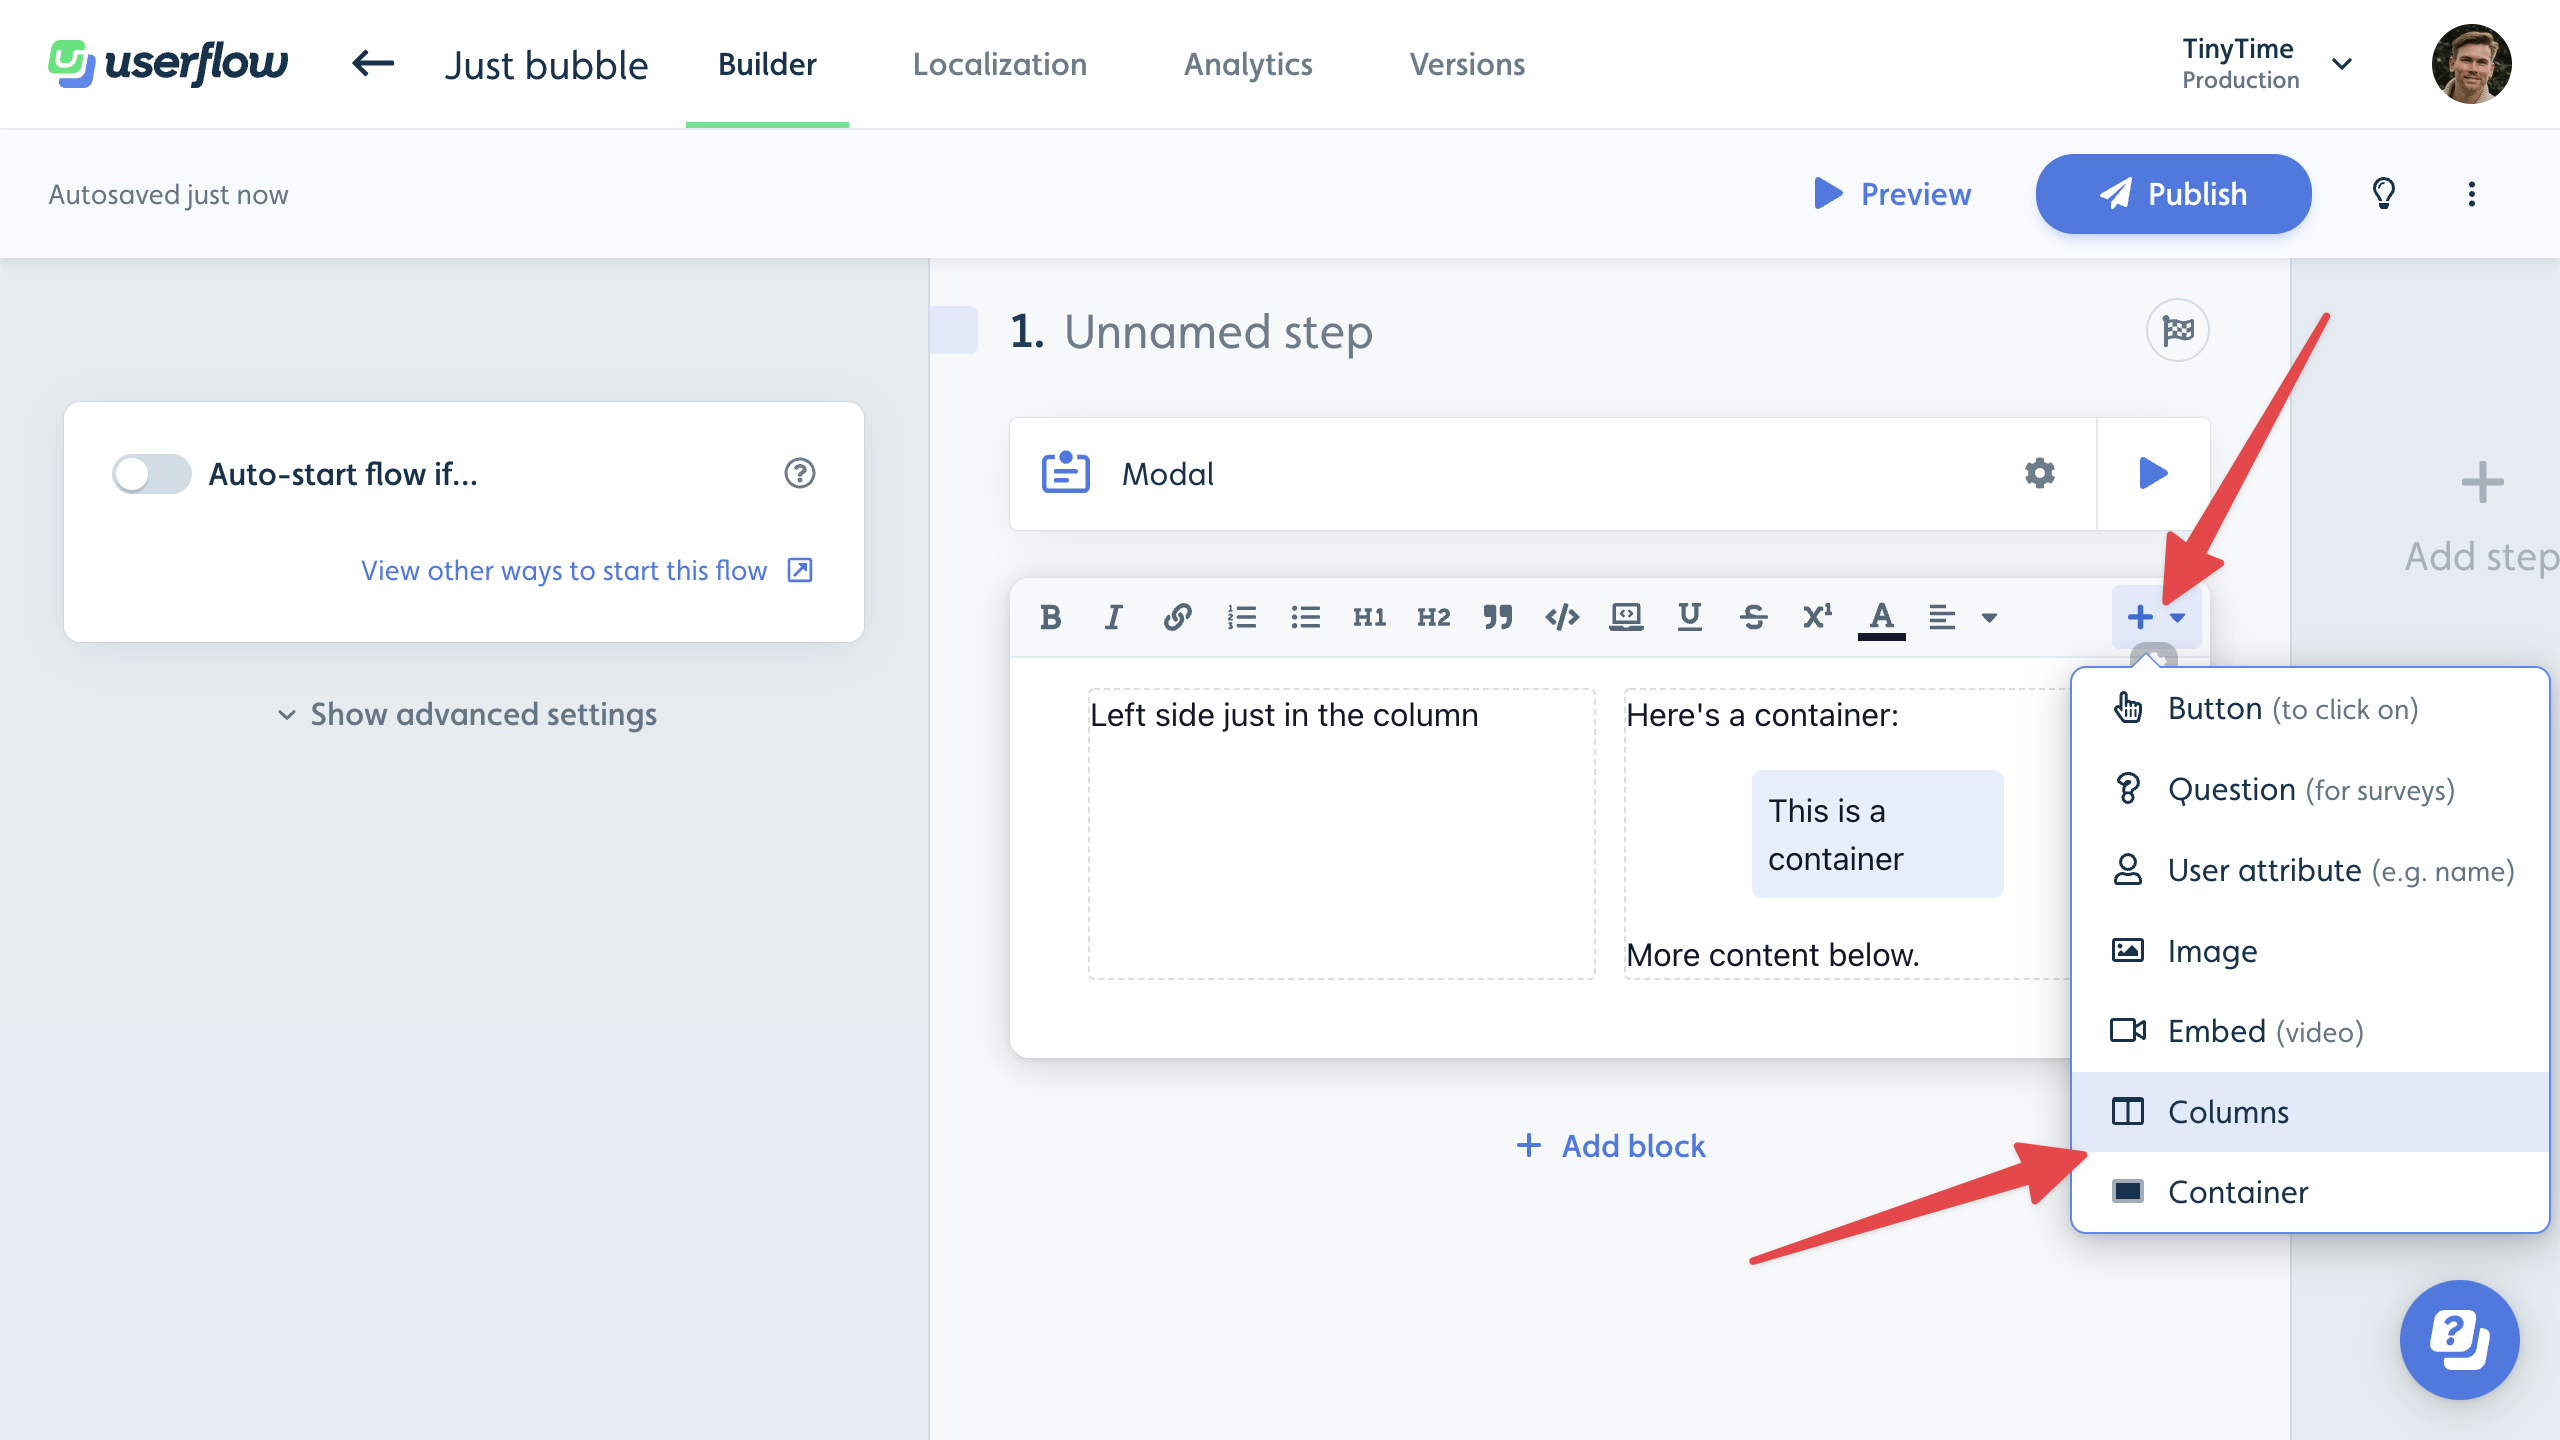The width and height of the screenshot is (2560, 1440).
Task: Click the checkered flag goal icon
Action: [2177, 330]
